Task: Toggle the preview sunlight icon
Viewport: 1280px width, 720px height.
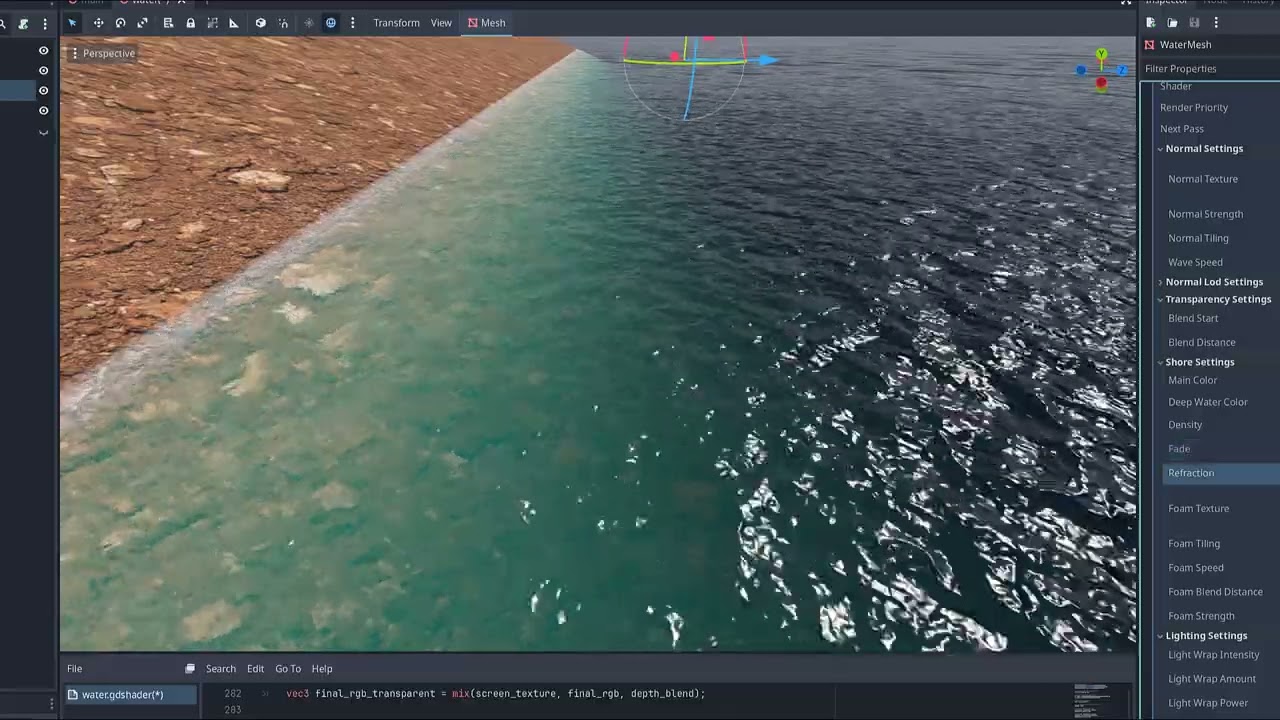Action: (308, 22)
